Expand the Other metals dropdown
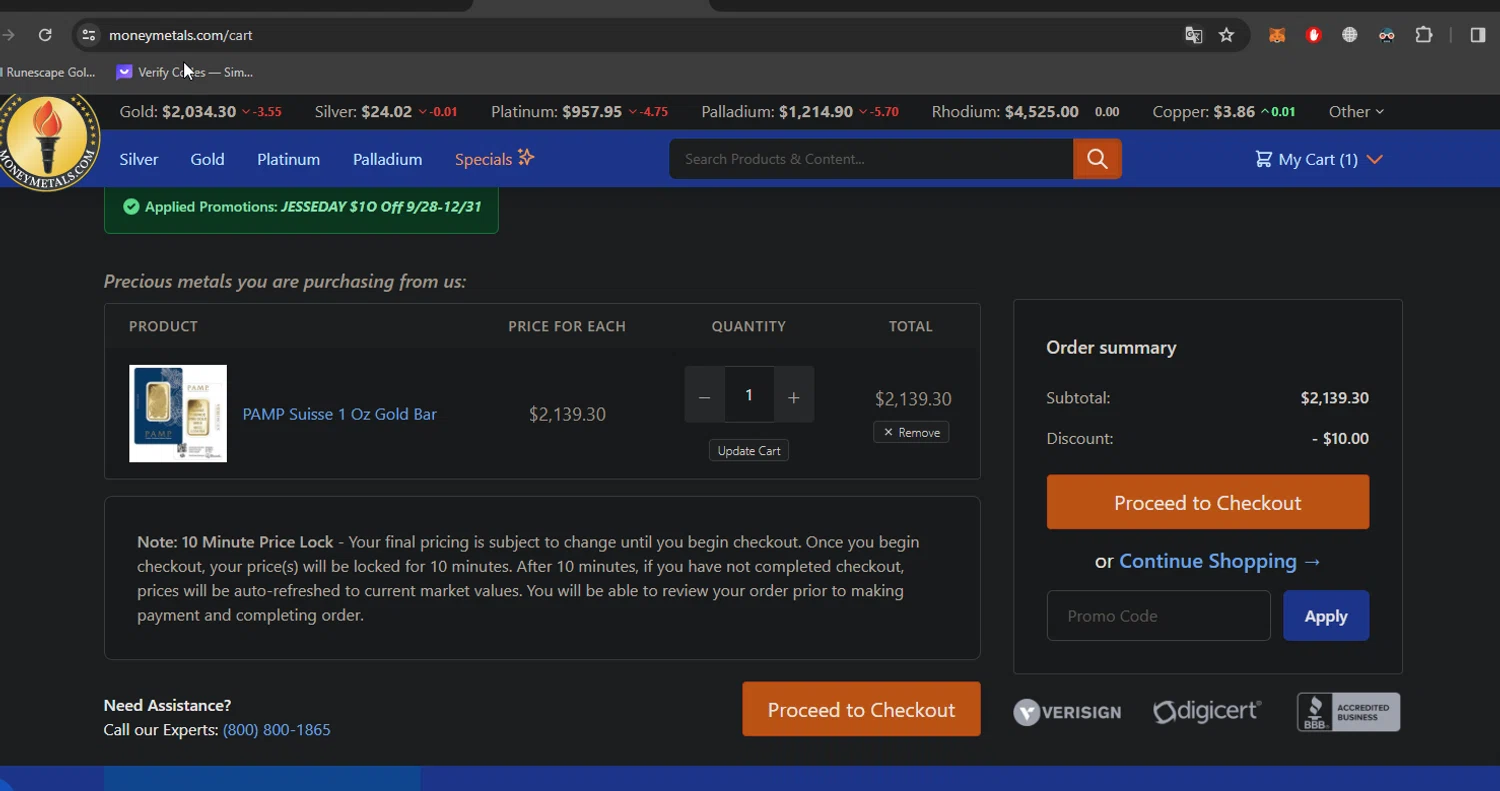Viewport: 1500px width, 791px height. click(1356, 112)
